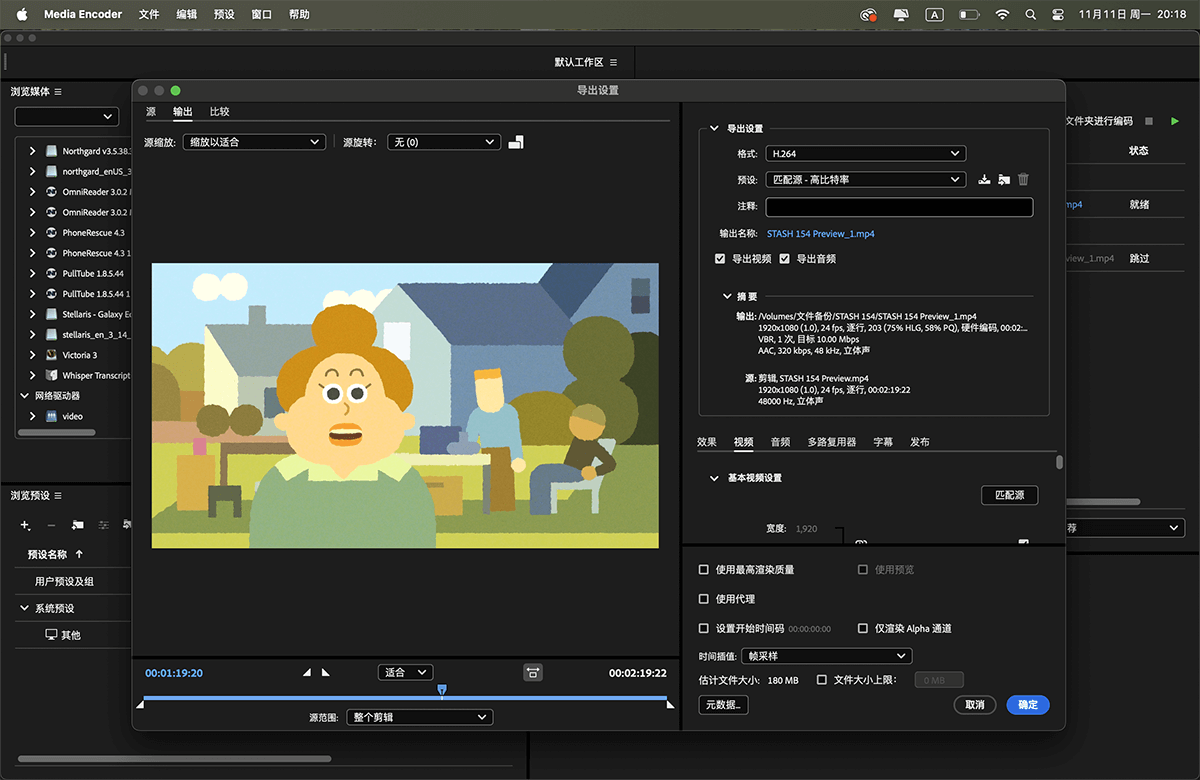Open the 预设 menu in menu bar

tap(224, 15)
